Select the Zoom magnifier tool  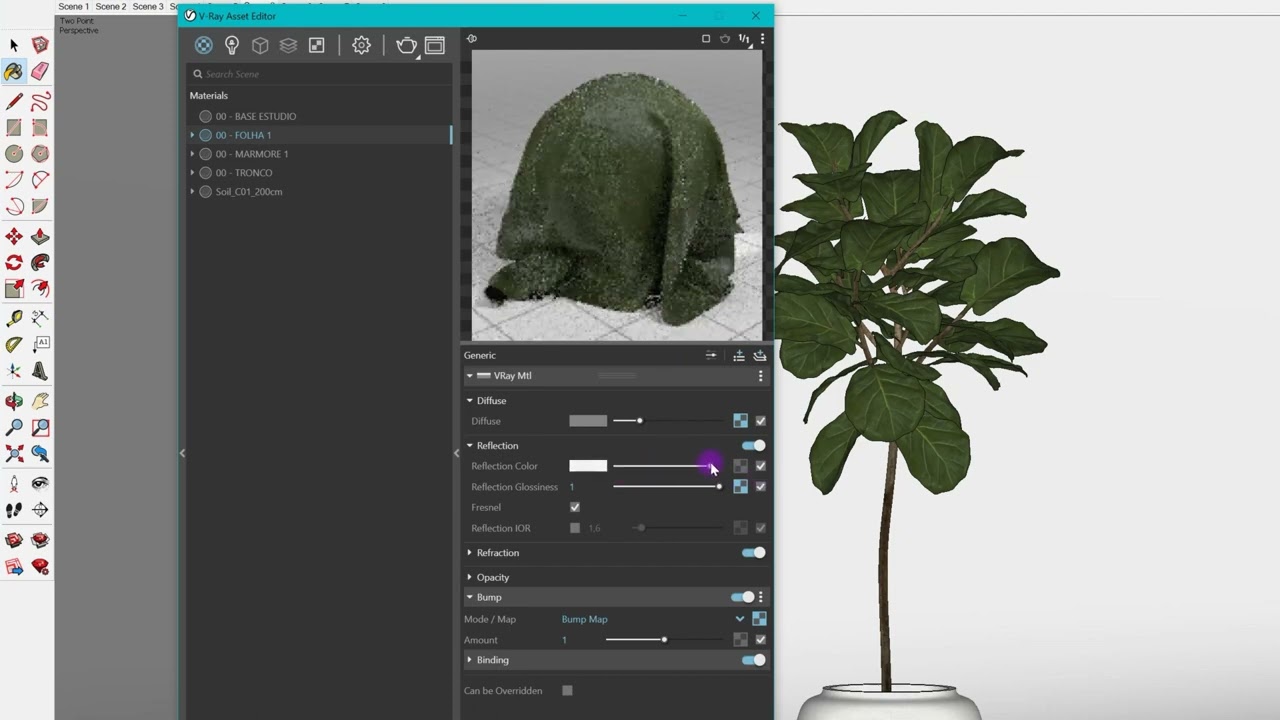[14, 427]
